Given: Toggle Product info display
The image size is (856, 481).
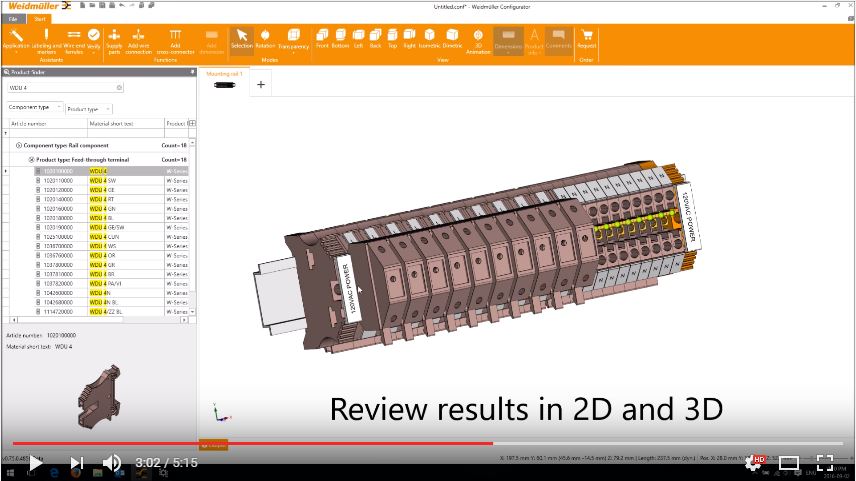Looking at the screenshot, I should (534, 41).
